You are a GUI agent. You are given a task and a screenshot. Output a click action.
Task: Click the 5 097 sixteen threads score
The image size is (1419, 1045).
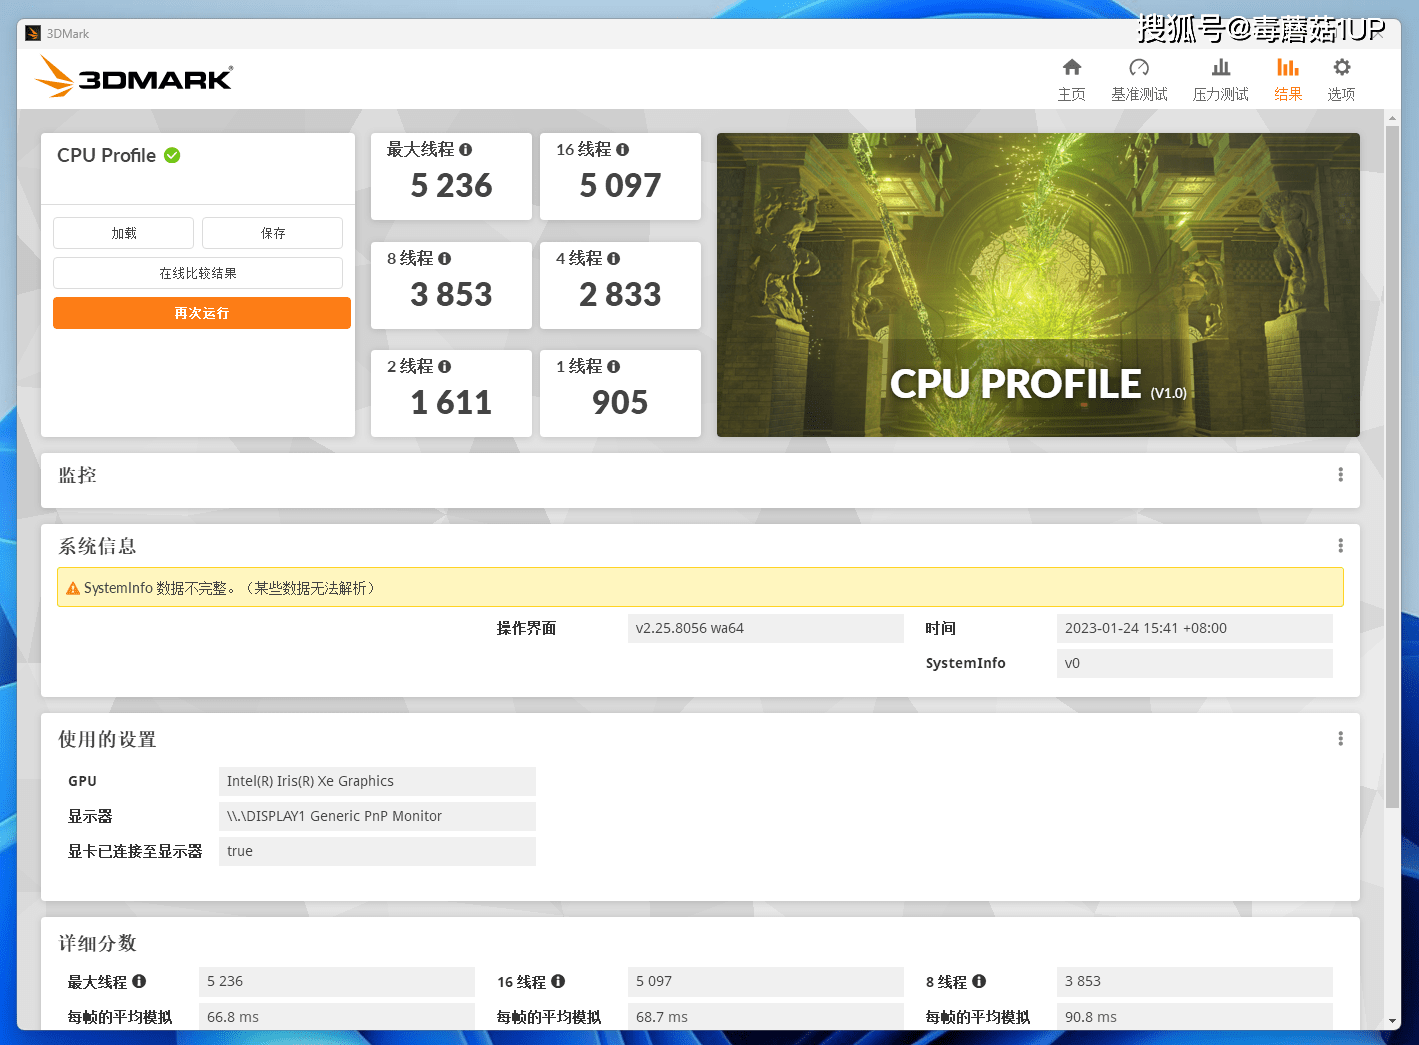point(620,186)
